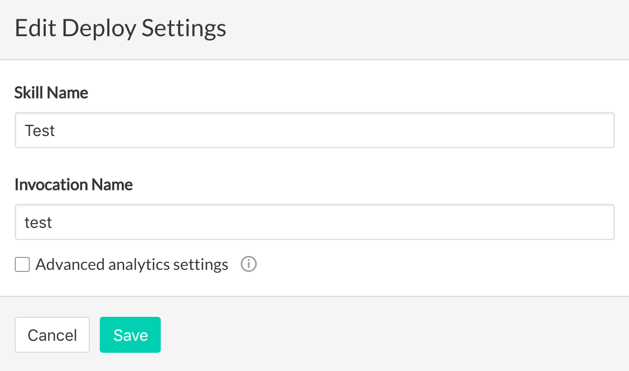Image resolution: width=629 pixels, height=371 pixels.
Task: Focus the Invocation Name input field
Action: coord(314,222)
